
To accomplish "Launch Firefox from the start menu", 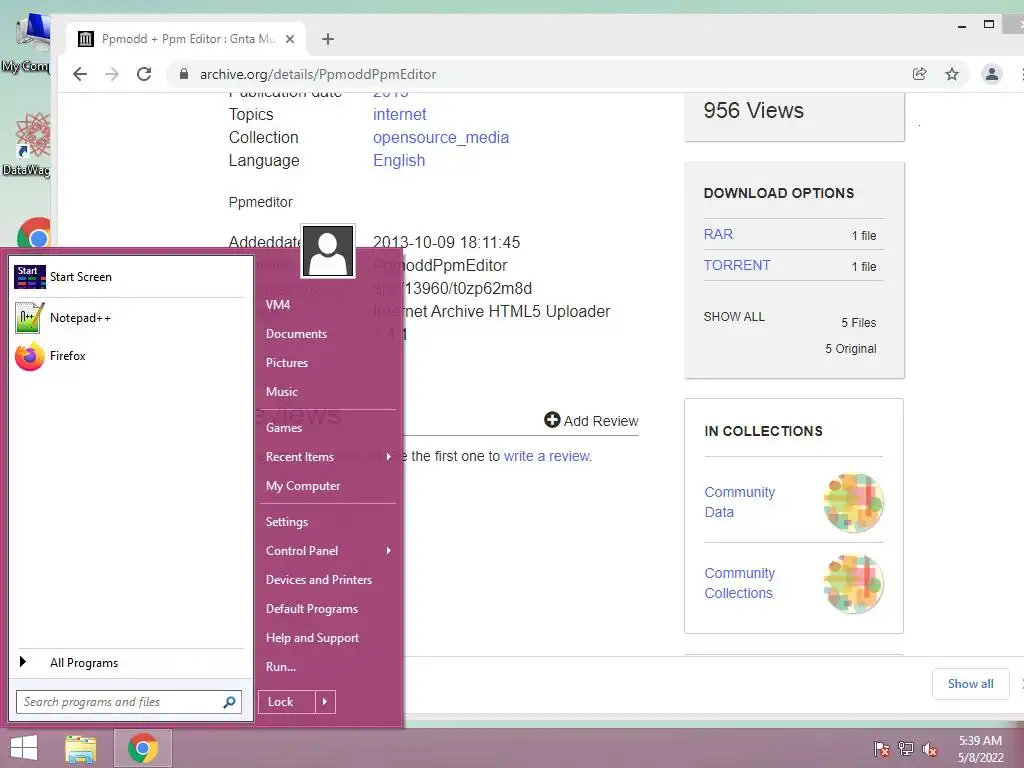I will pos(130,356).
